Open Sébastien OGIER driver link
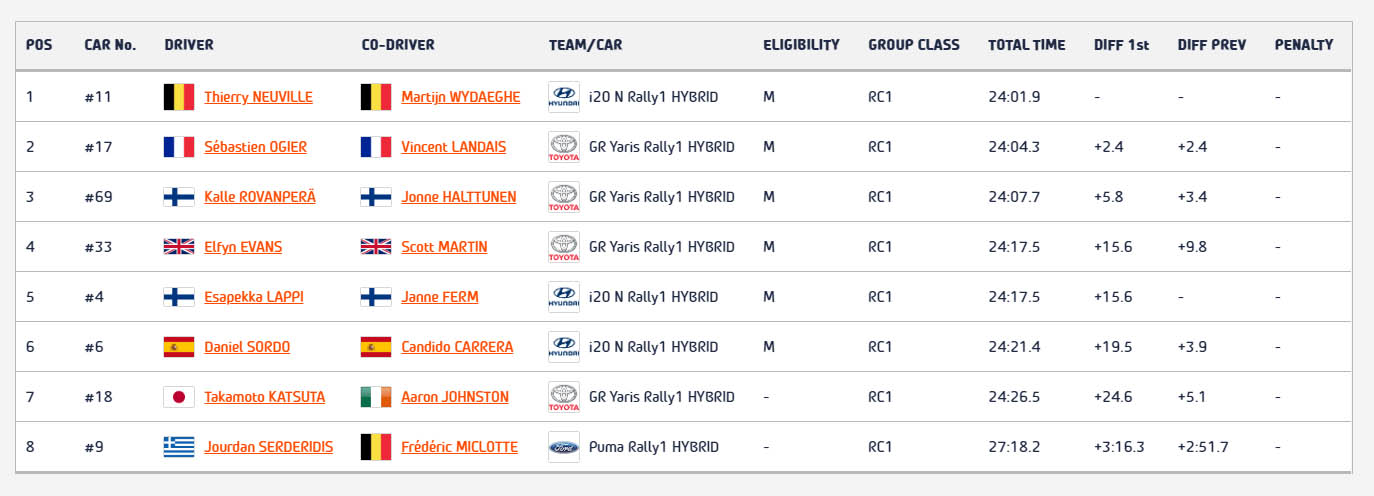1374x496 pixels. point(255,147)
